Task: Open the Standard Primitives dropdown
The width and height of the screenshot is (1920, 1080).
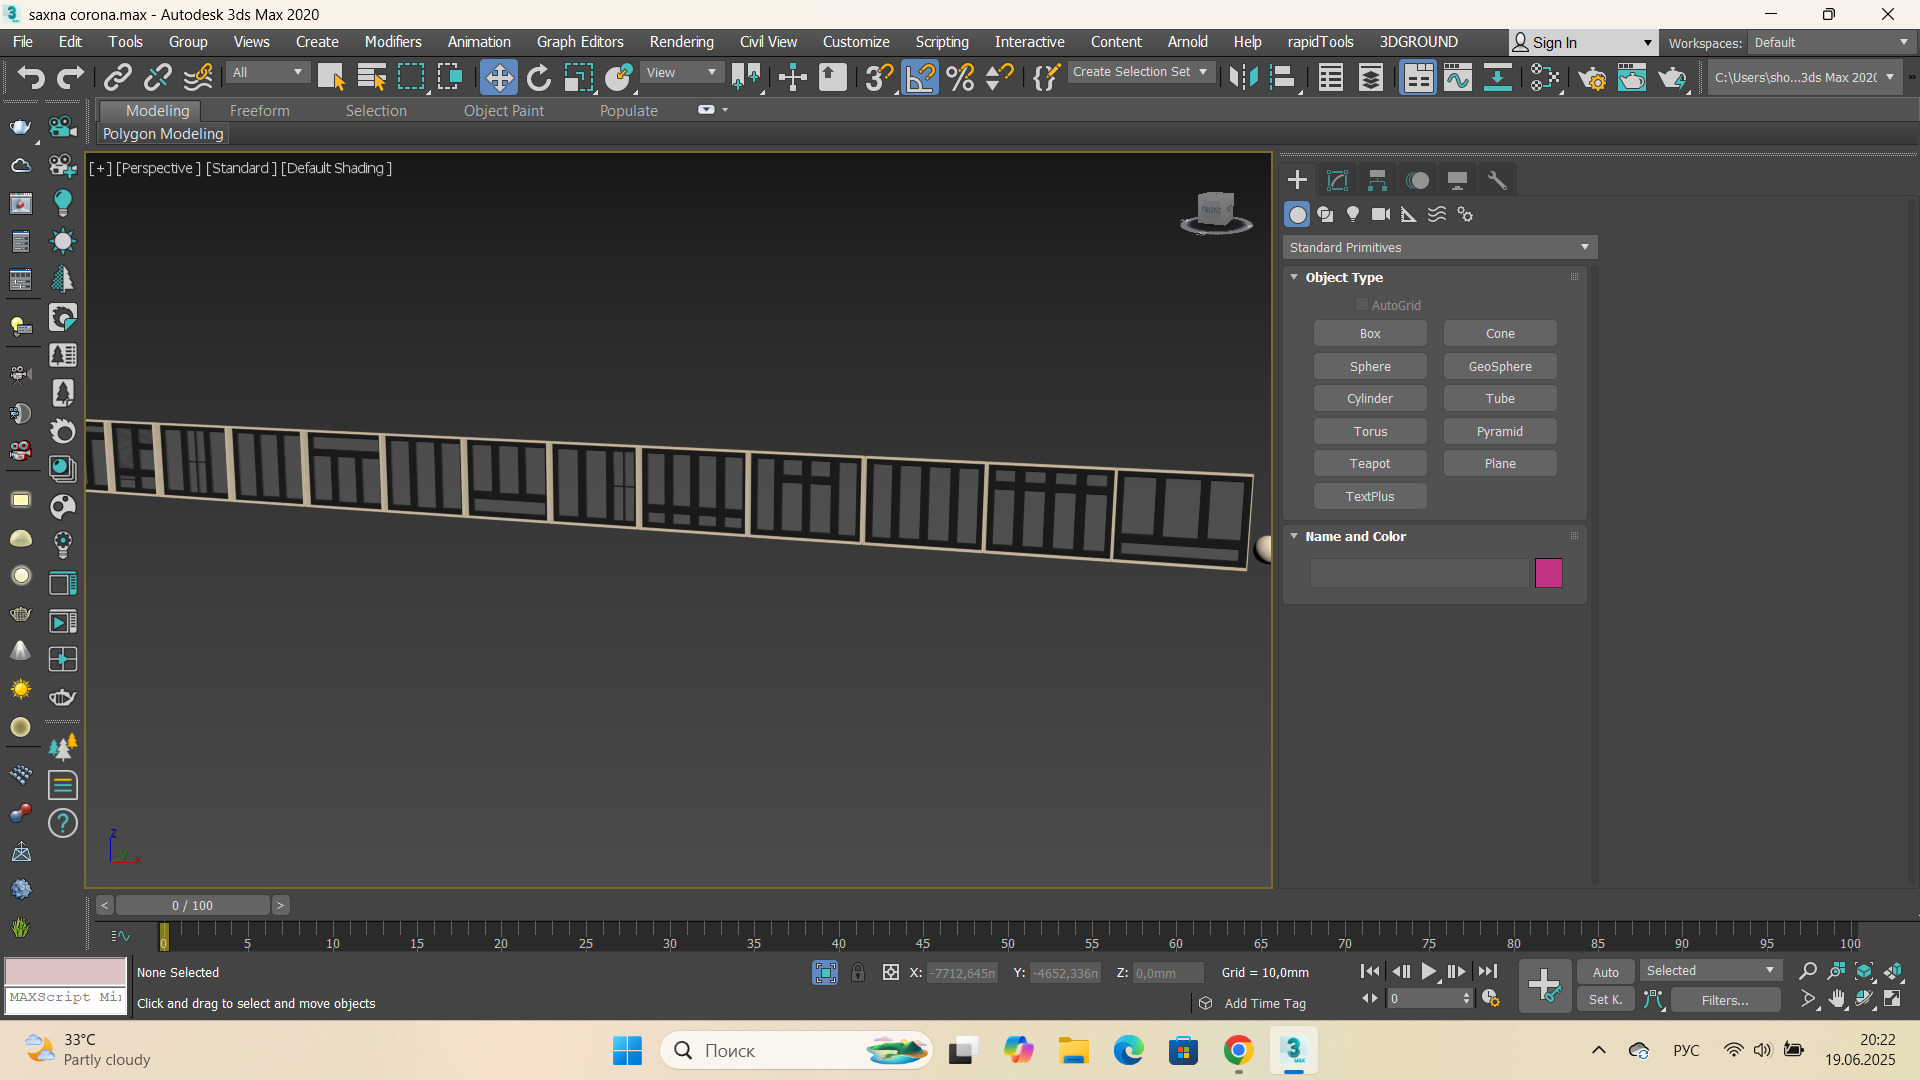Action: pos(1439,247)
